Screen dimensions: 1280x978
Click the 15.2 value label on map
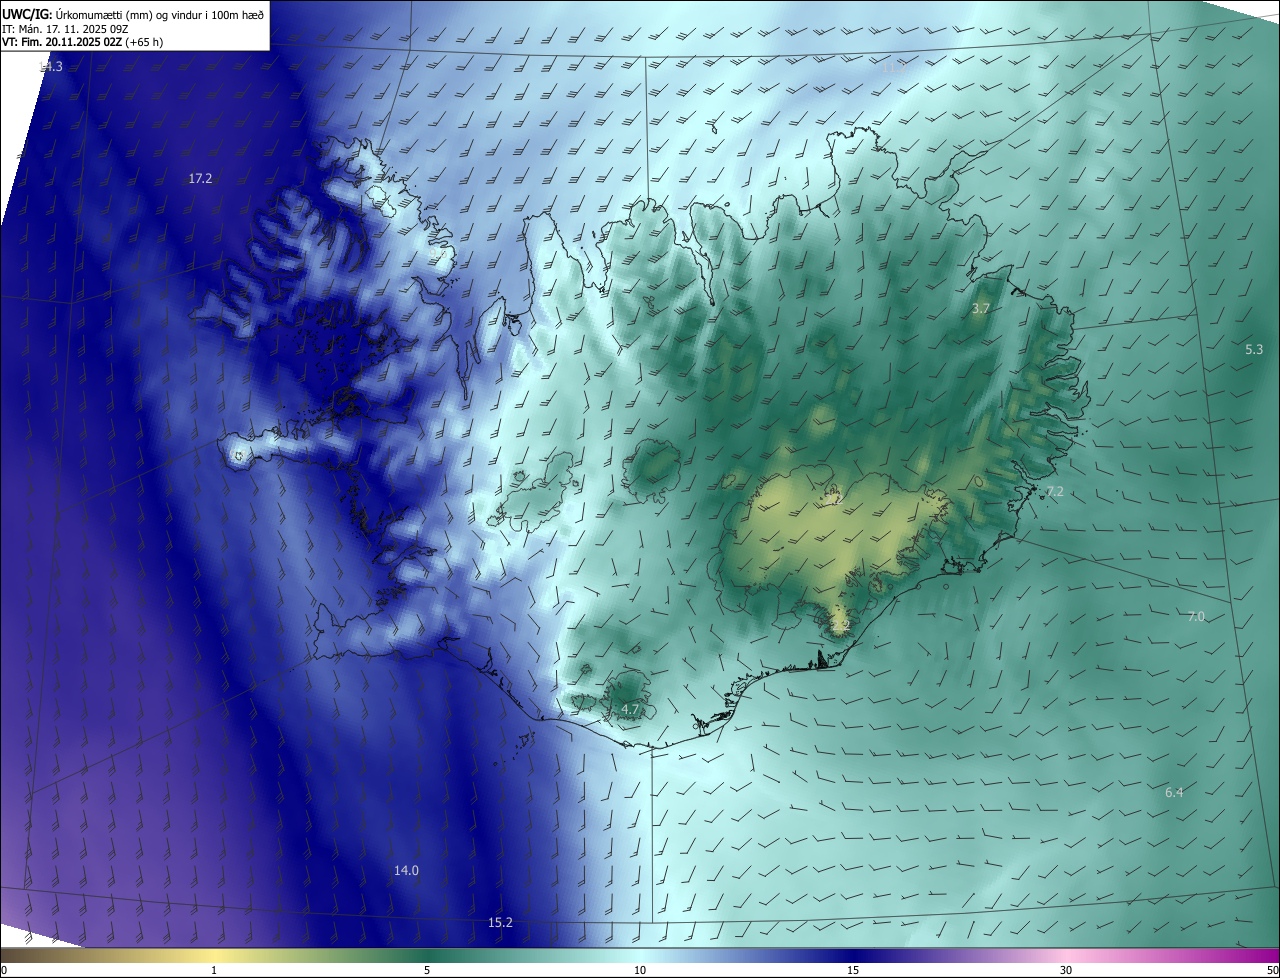coord(500,922)
